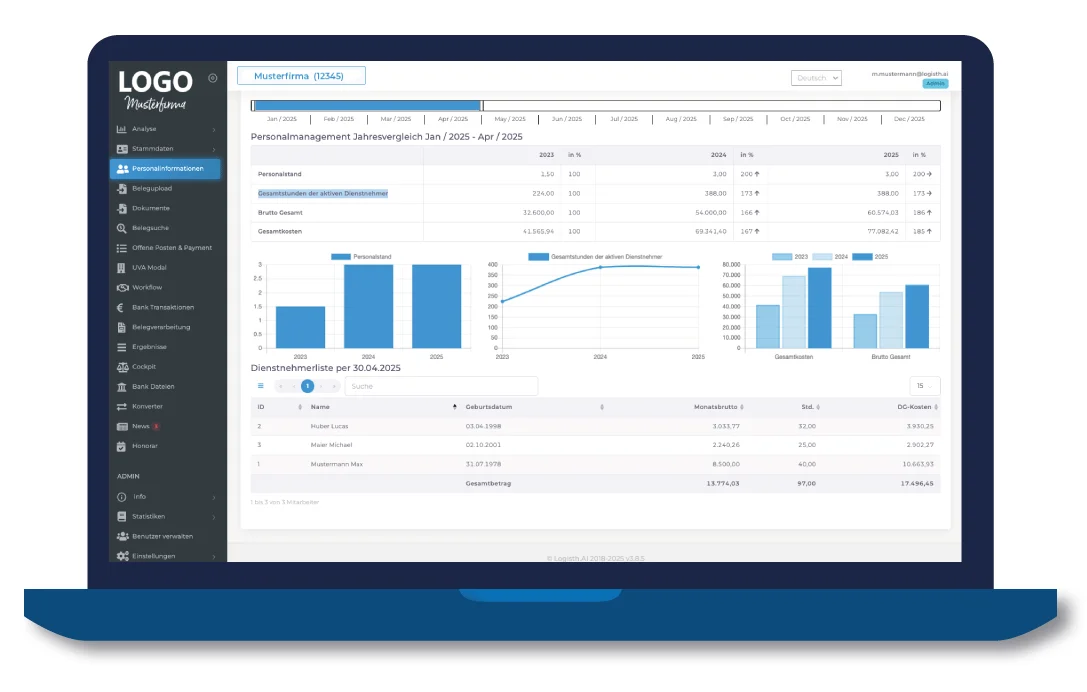Open the Benutzer verwalten users icon
Viewport: 1087px width, 692px height.
123,537
